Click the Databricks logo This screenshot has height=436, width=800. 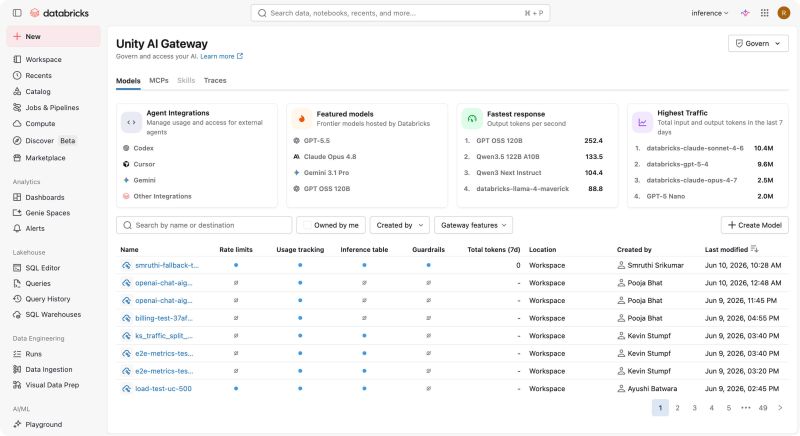tap(59, 13)
